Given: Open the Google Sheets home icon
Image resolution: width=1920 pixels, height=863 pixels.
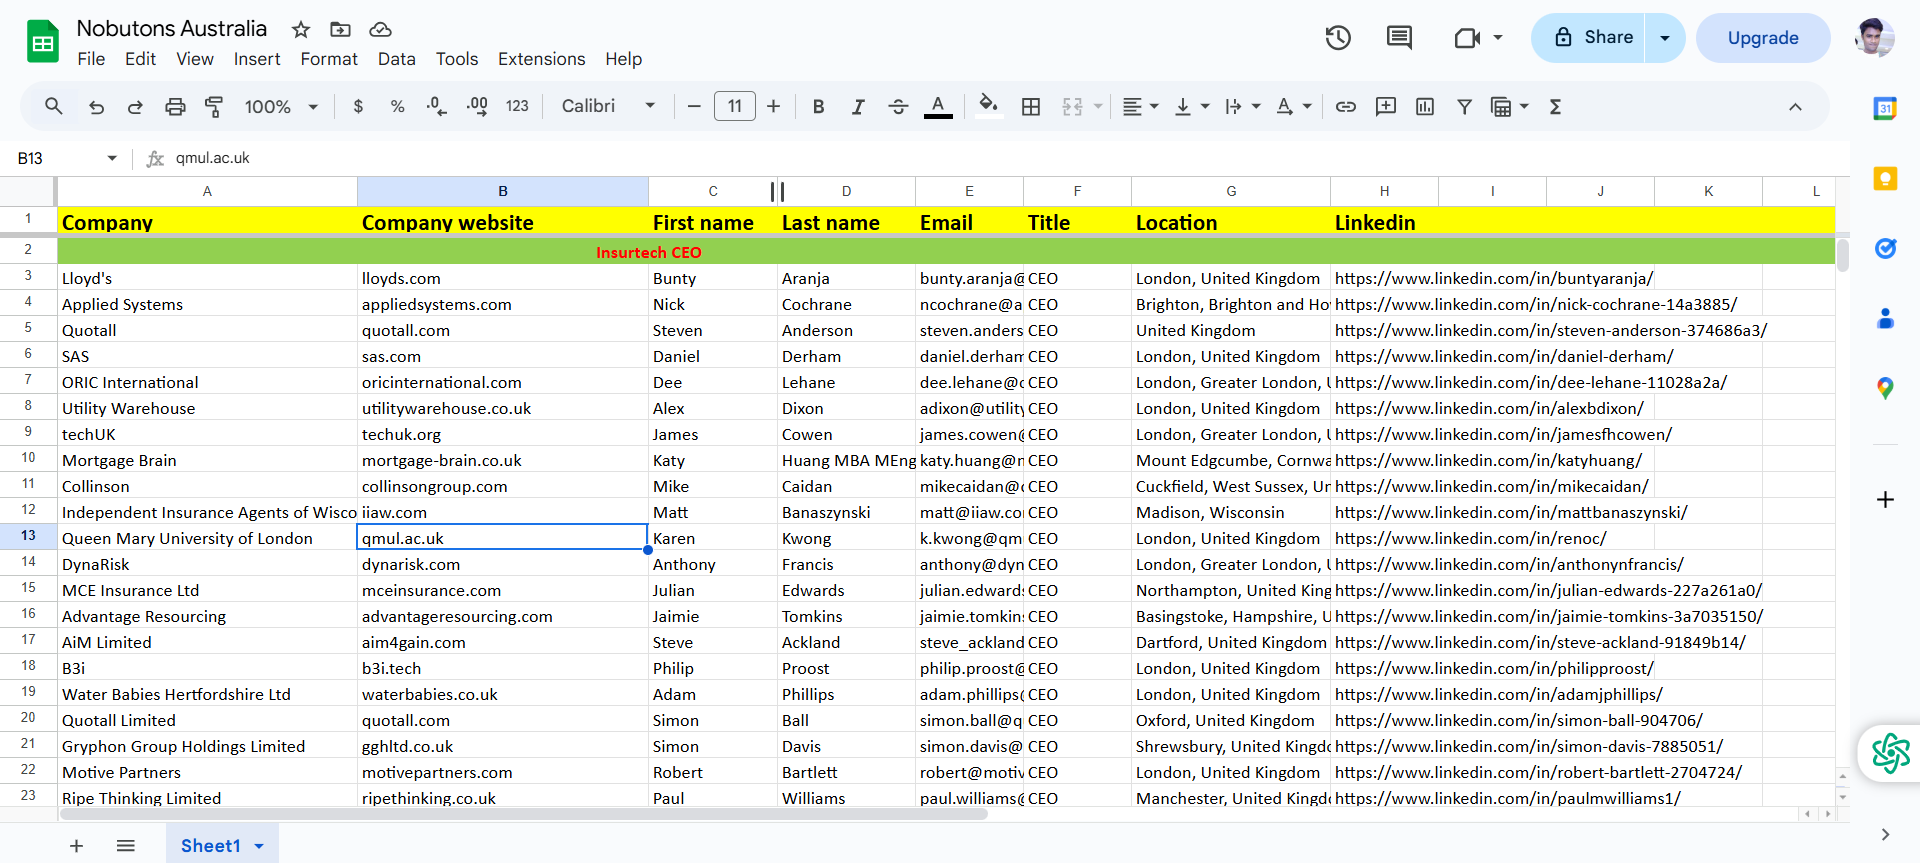Looking at the screenshot, I should (x=43, y=42).
